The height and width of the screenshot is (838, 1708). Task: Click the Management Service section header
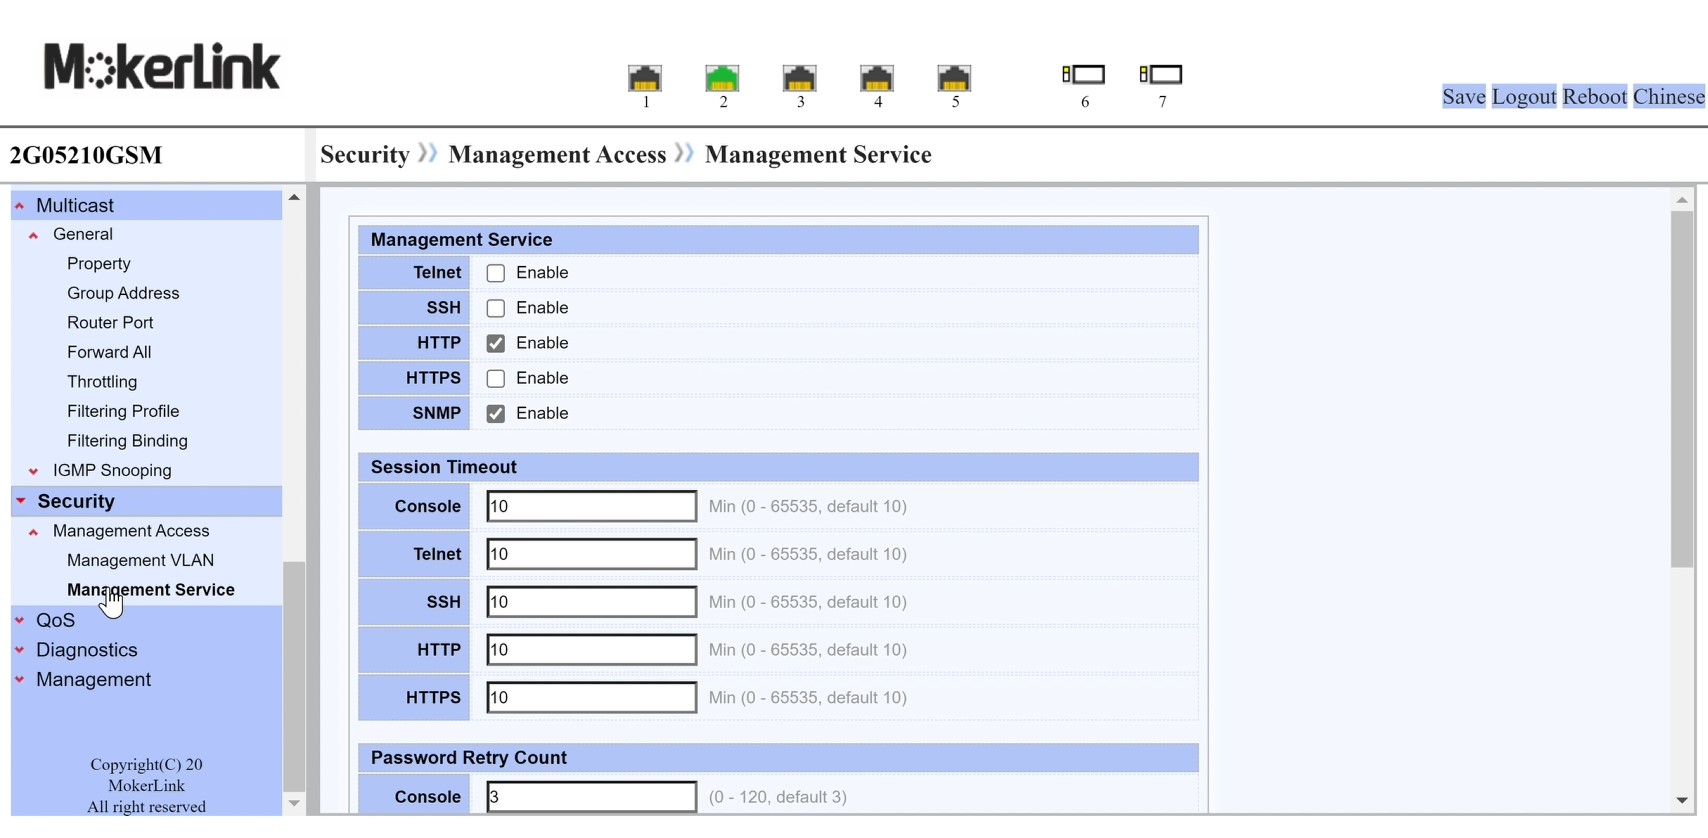coord(778,240)
